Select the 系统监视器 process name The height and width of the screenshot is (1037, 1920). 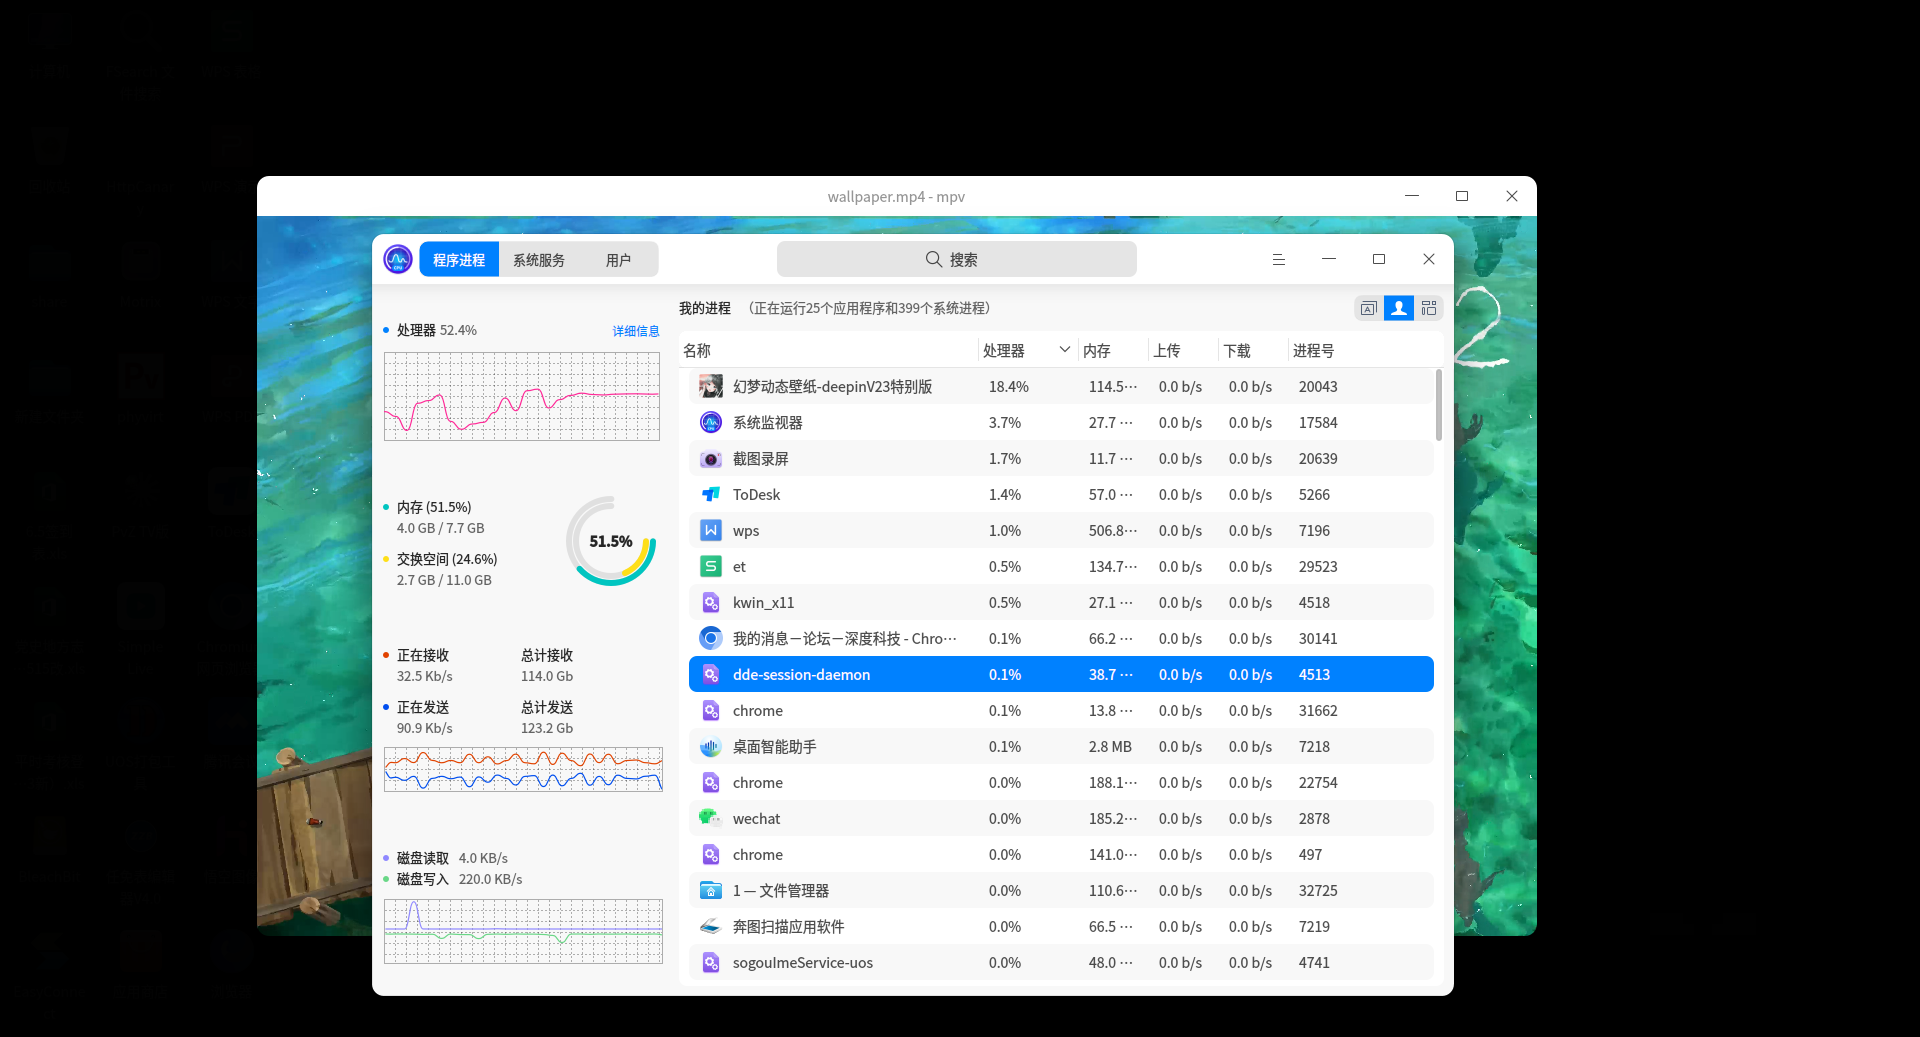[768, 423]
